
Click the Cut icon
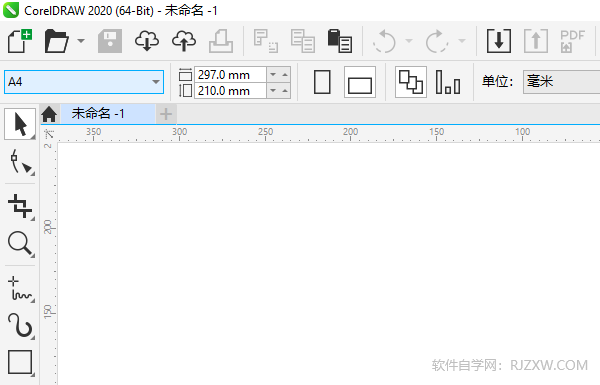point(266,41)
